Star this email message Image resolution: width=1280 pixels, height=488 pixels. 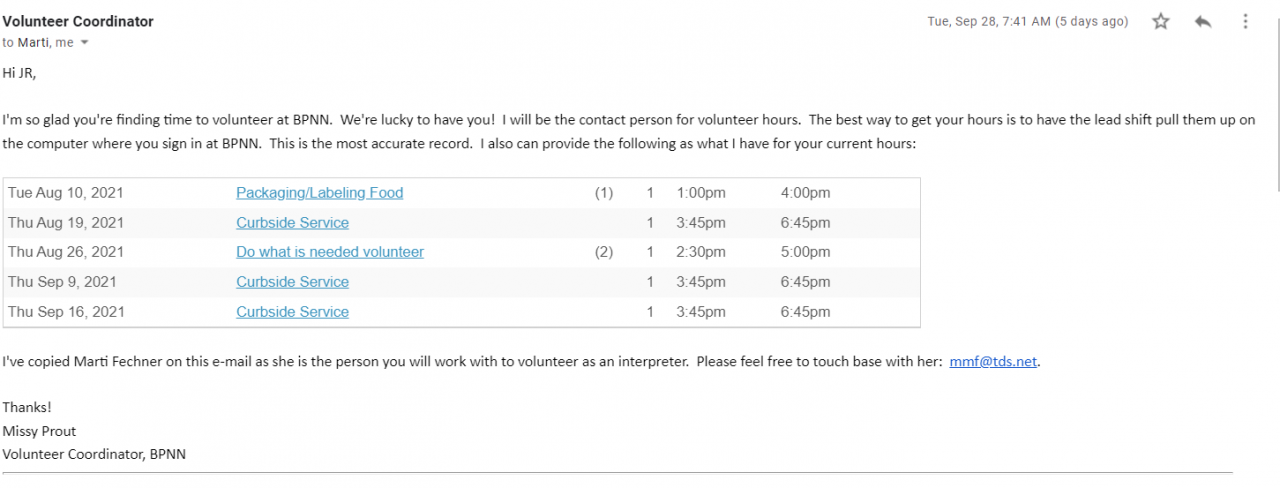1161,21
